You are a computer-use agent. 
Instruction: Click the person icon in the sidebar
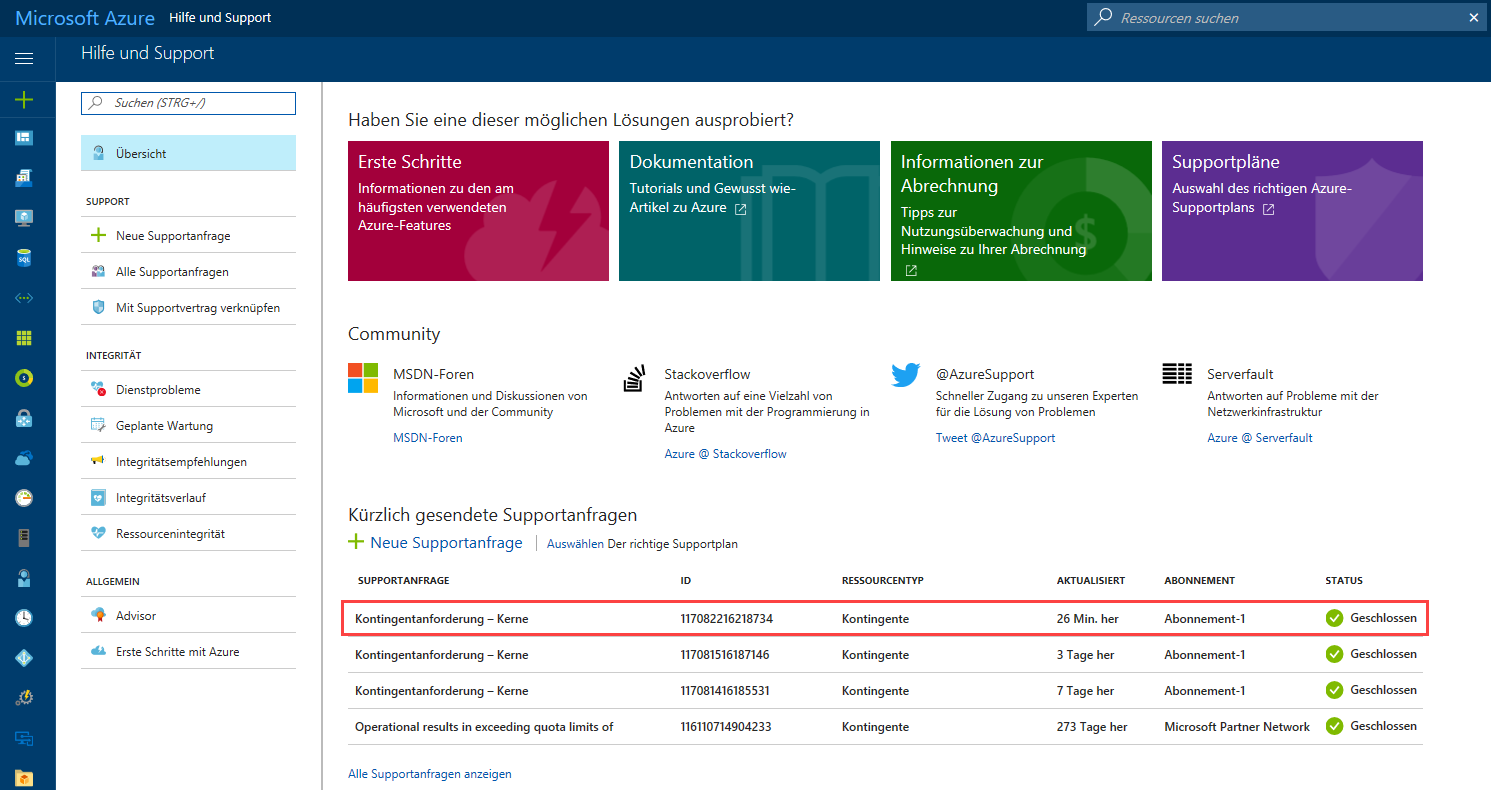click(x=24, y=578)
